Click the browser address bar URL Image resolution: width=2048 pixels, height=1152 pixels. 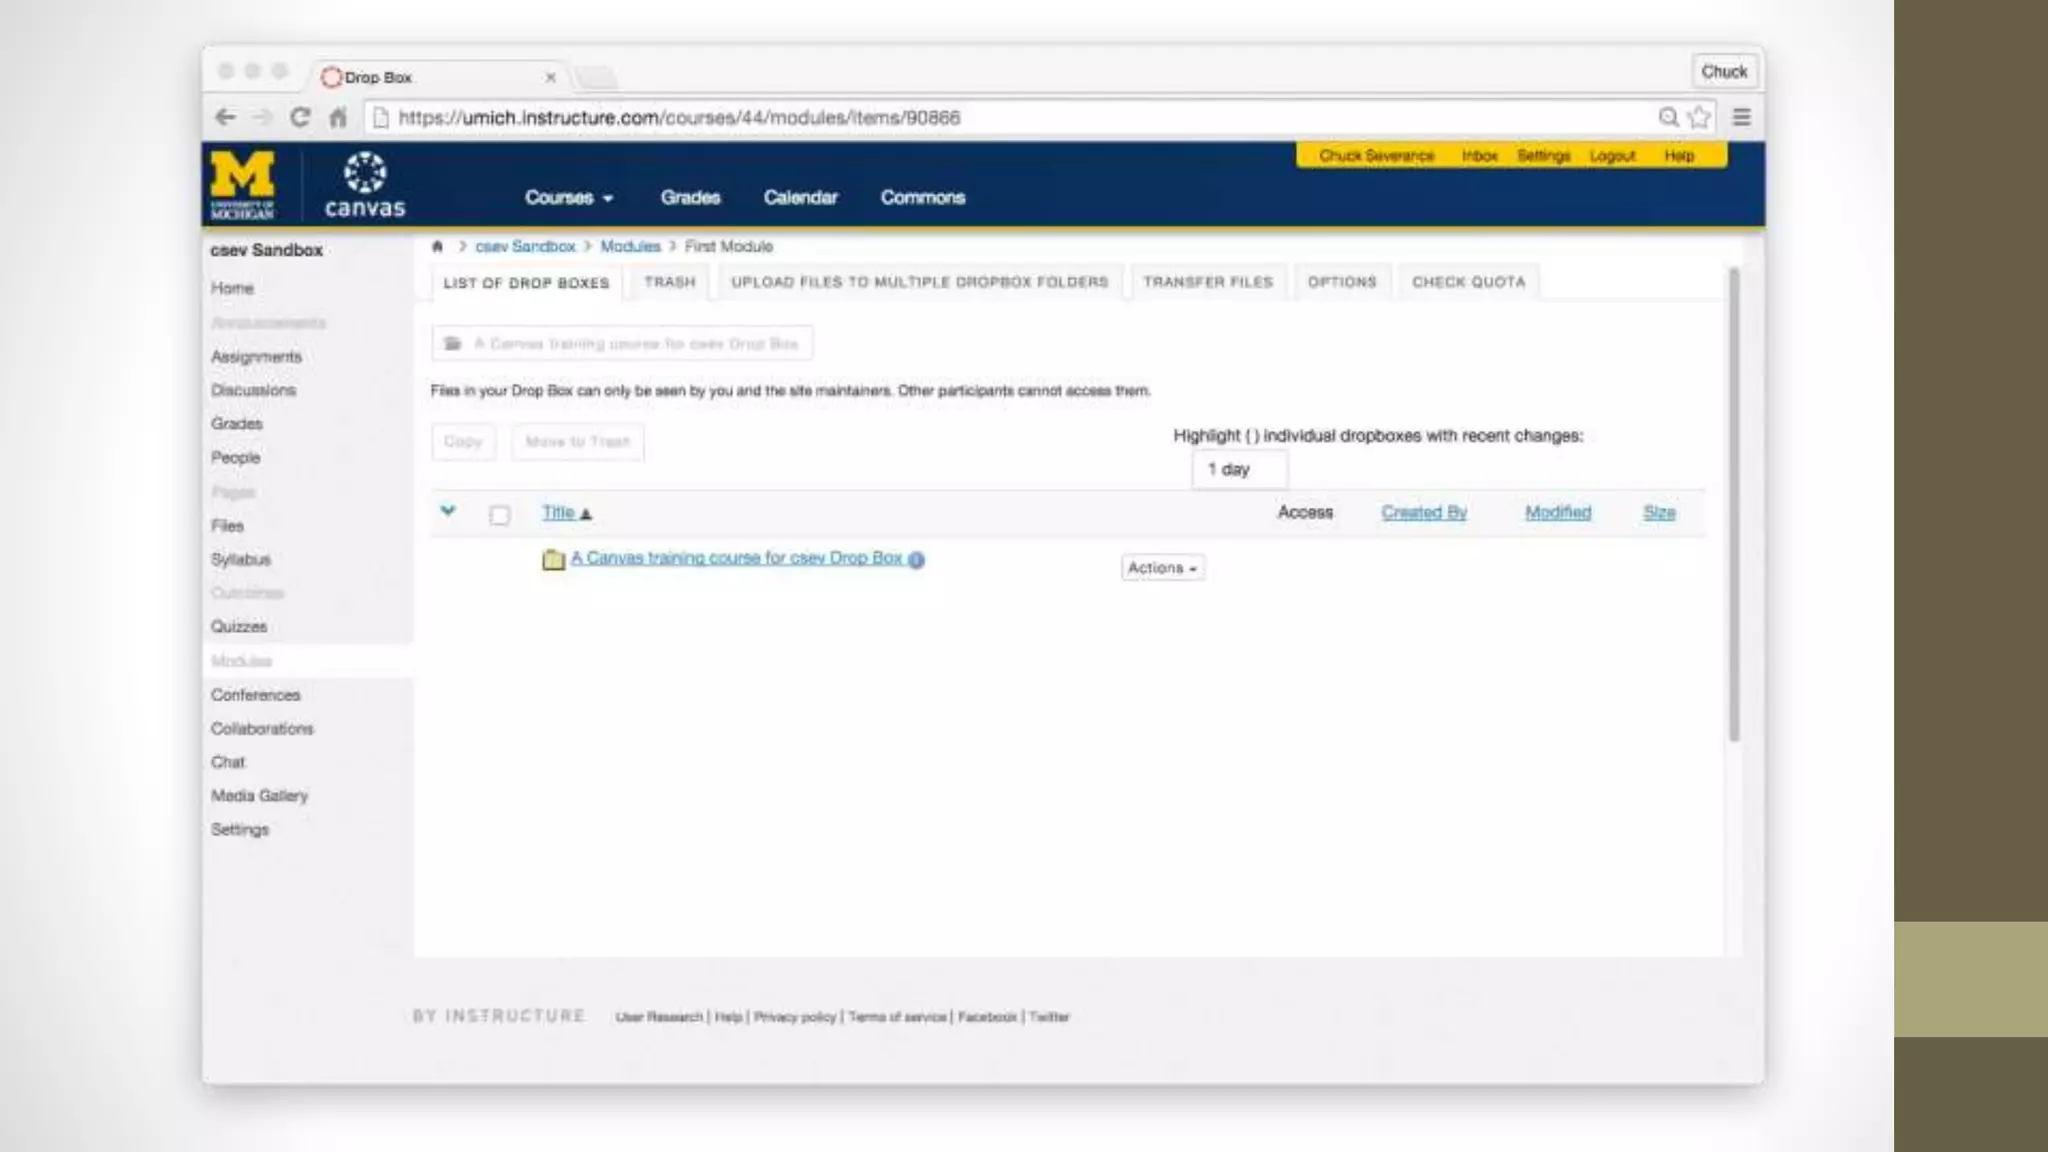tap(680, 118)
